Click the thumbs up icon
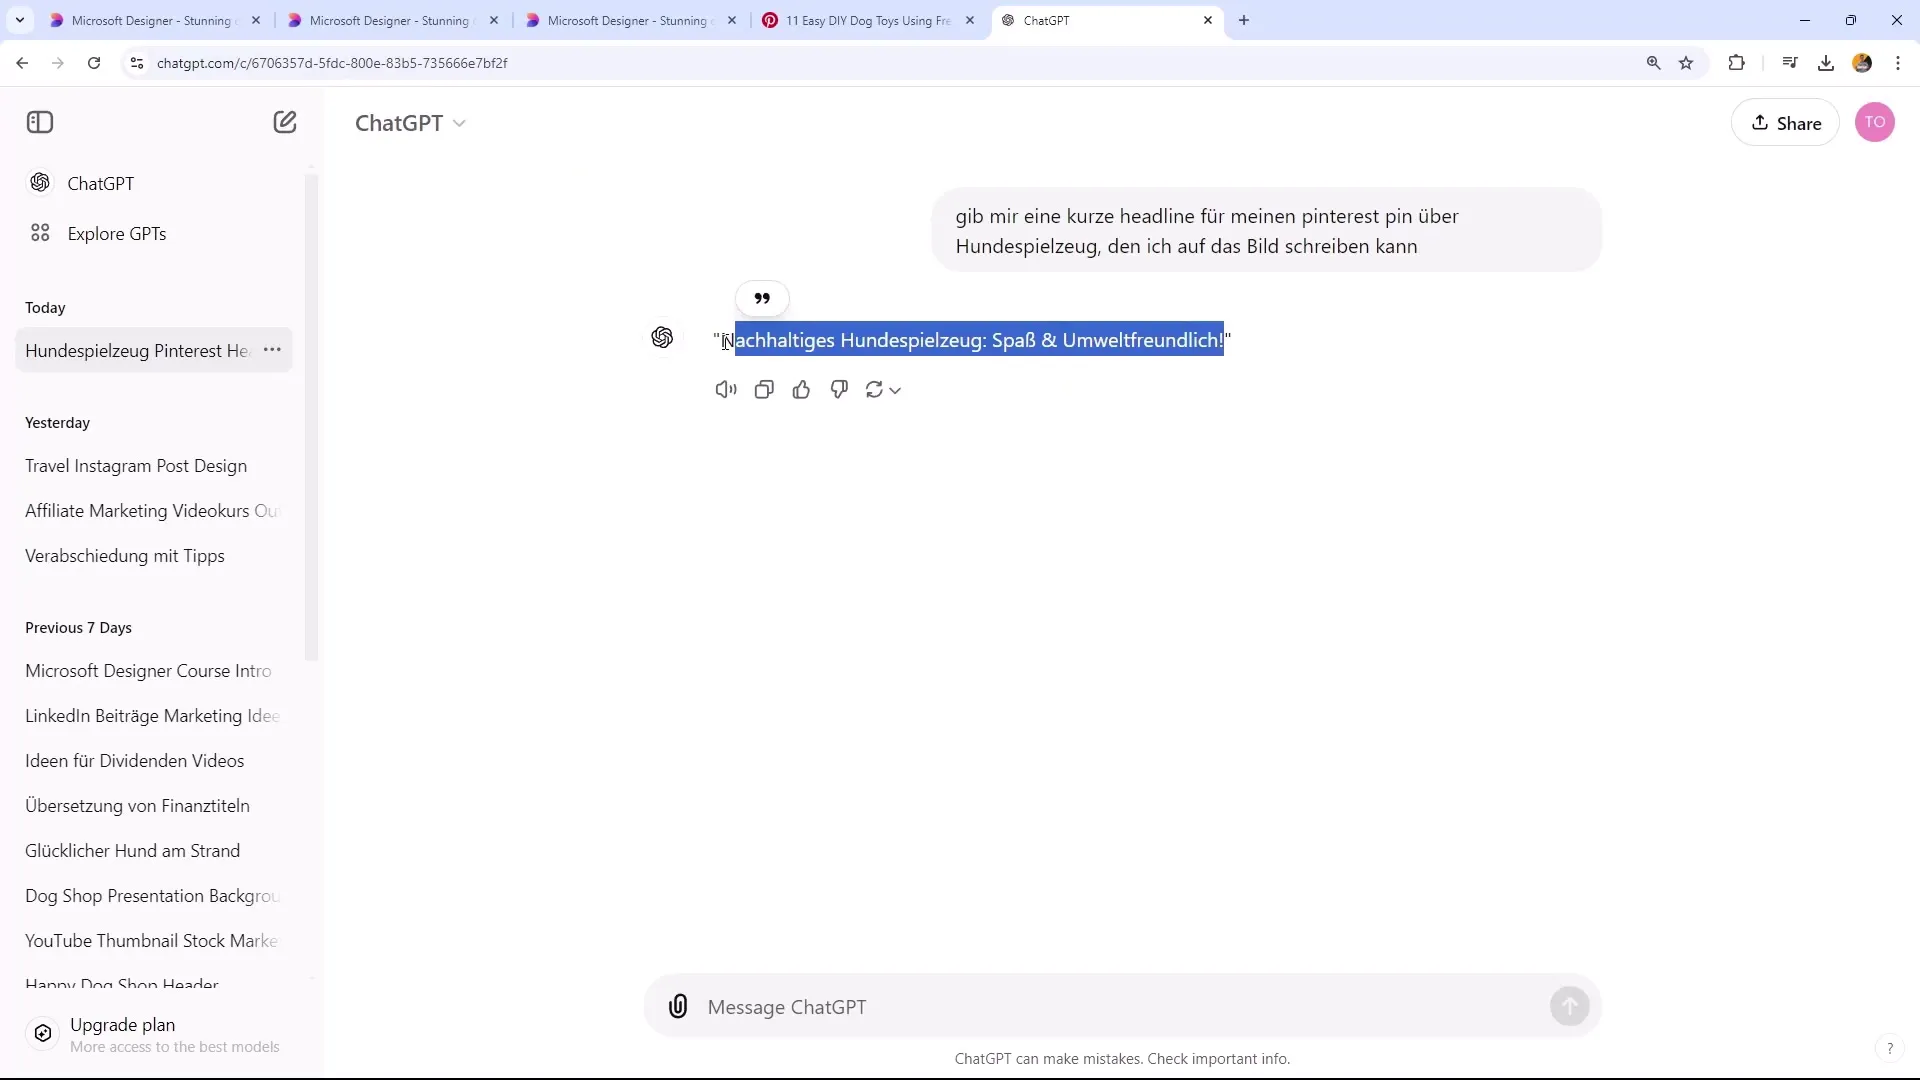 click(x=802, y=389)
